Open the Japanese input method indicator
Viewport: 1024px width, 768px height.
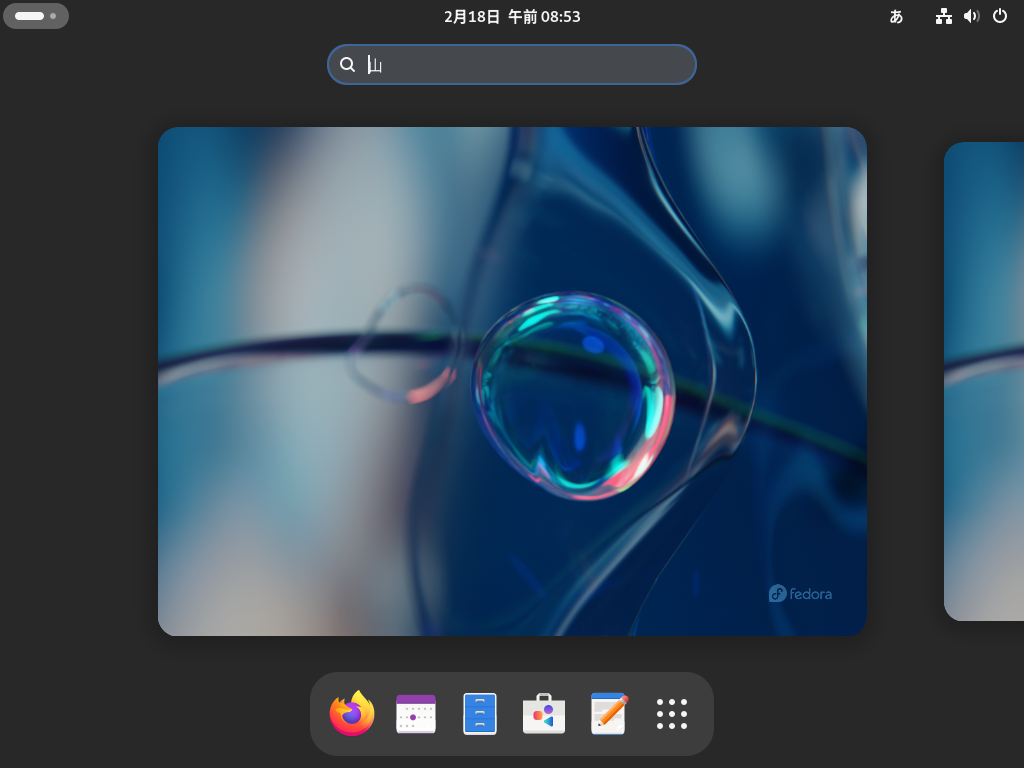[x=897, y=16]
